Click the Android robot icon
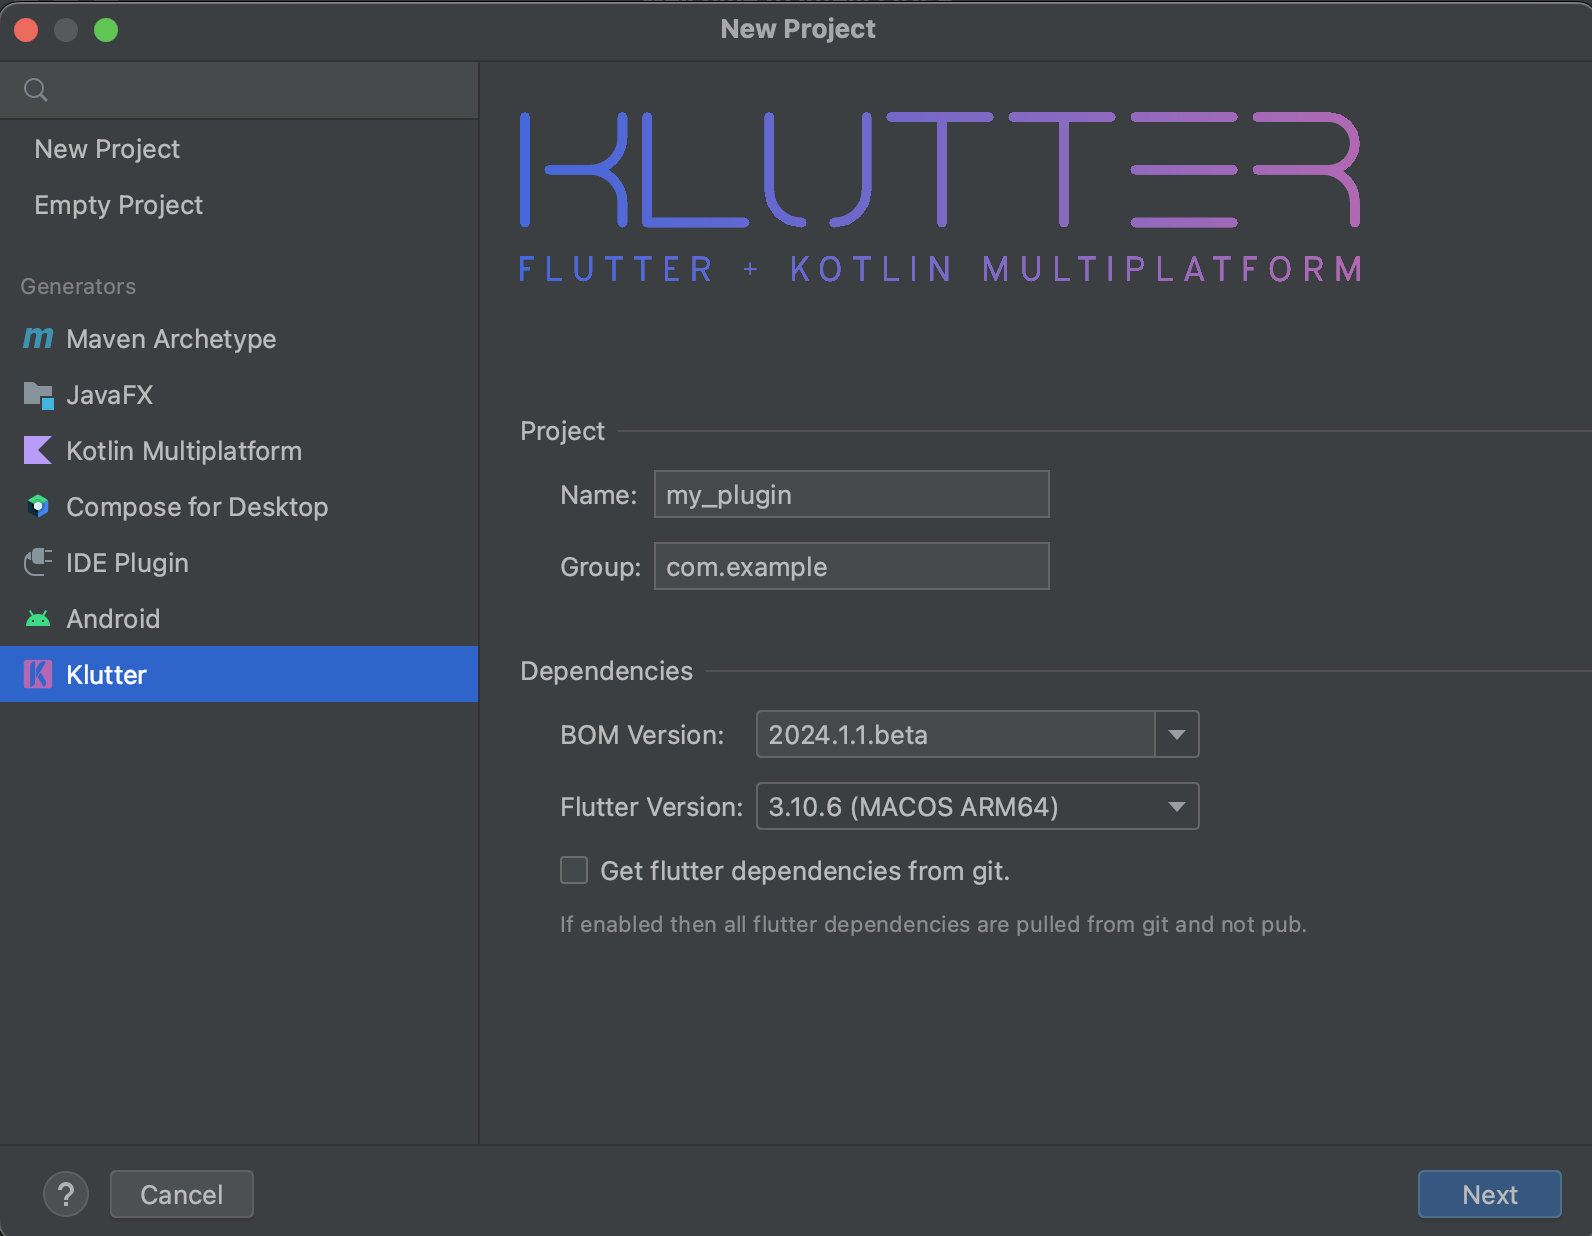The width and height of the screenshot is (1592, 1236). [x=38, y=619]
